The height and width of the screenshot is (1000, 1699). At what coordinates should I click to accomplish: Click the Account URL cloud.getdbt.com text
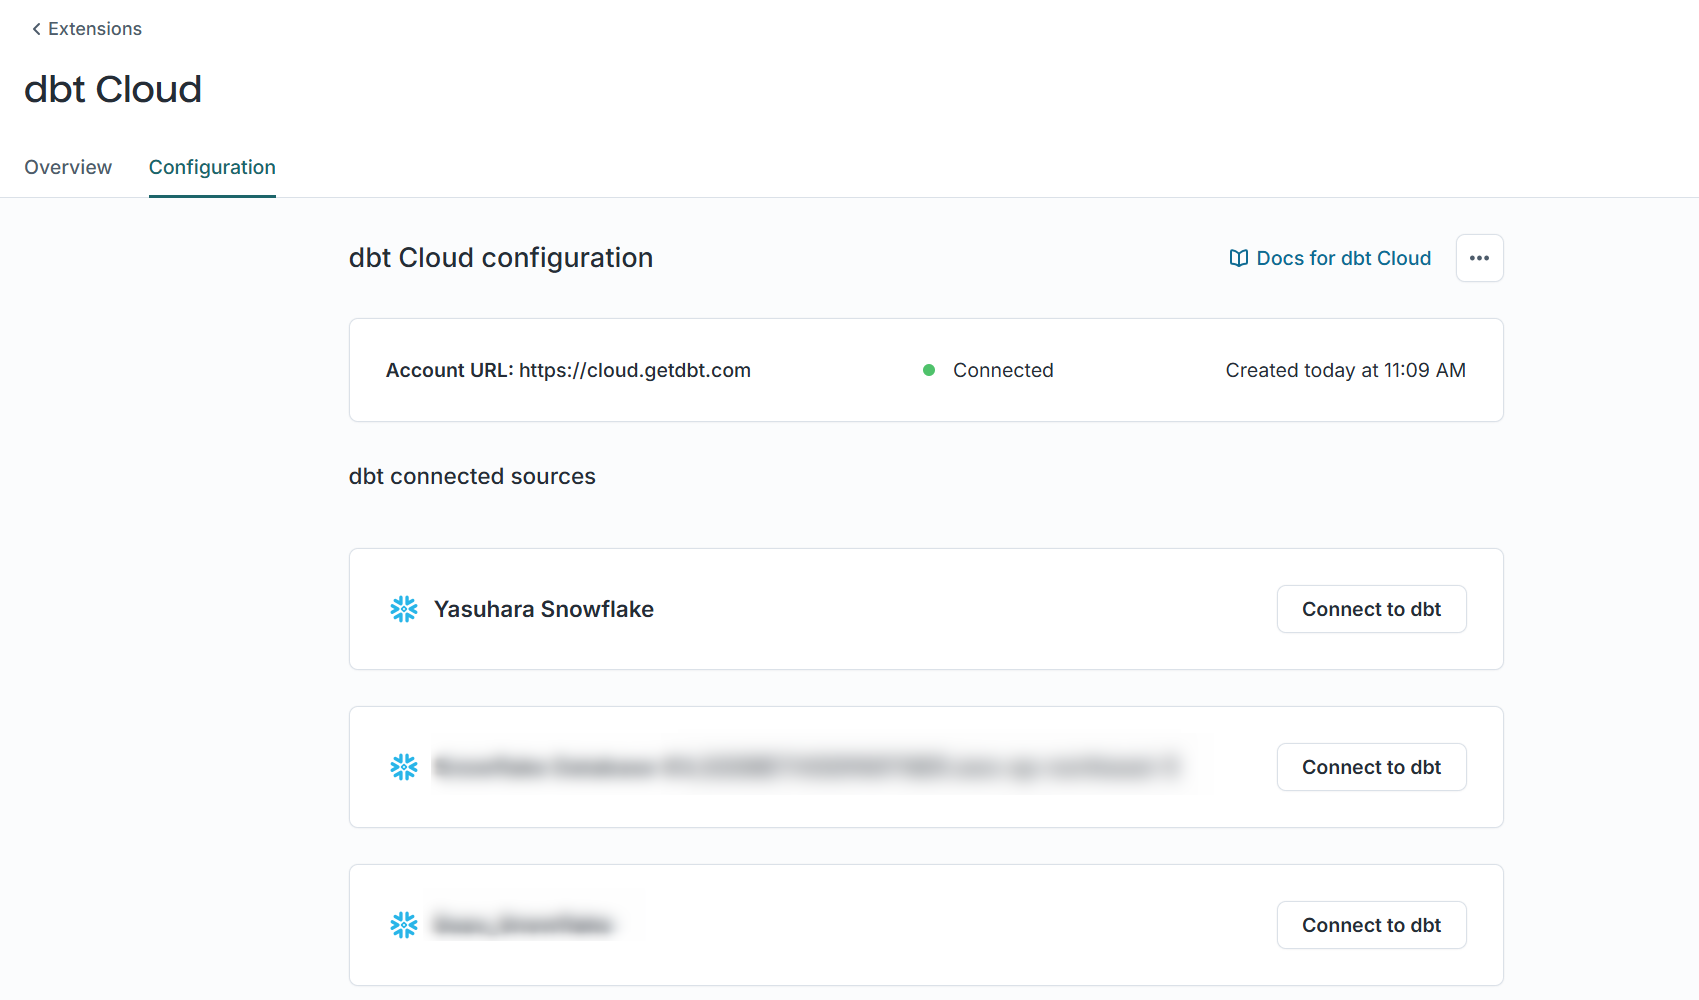[568, 370]
